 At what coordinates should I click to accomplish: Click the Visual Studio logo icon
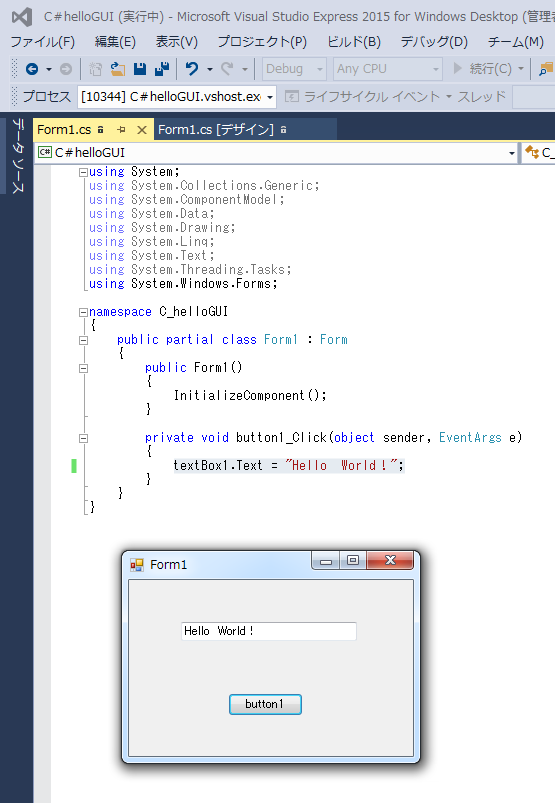pos(22,17)
